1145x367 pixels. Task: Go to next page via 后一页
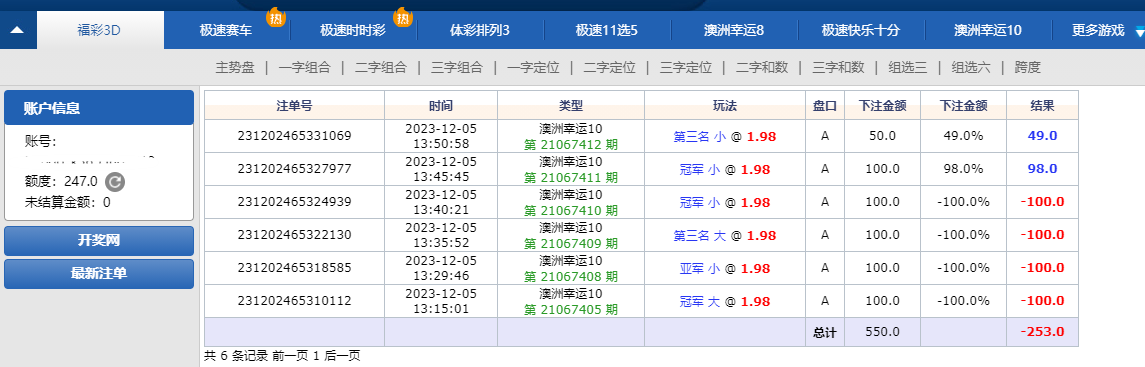coord(343,356)
